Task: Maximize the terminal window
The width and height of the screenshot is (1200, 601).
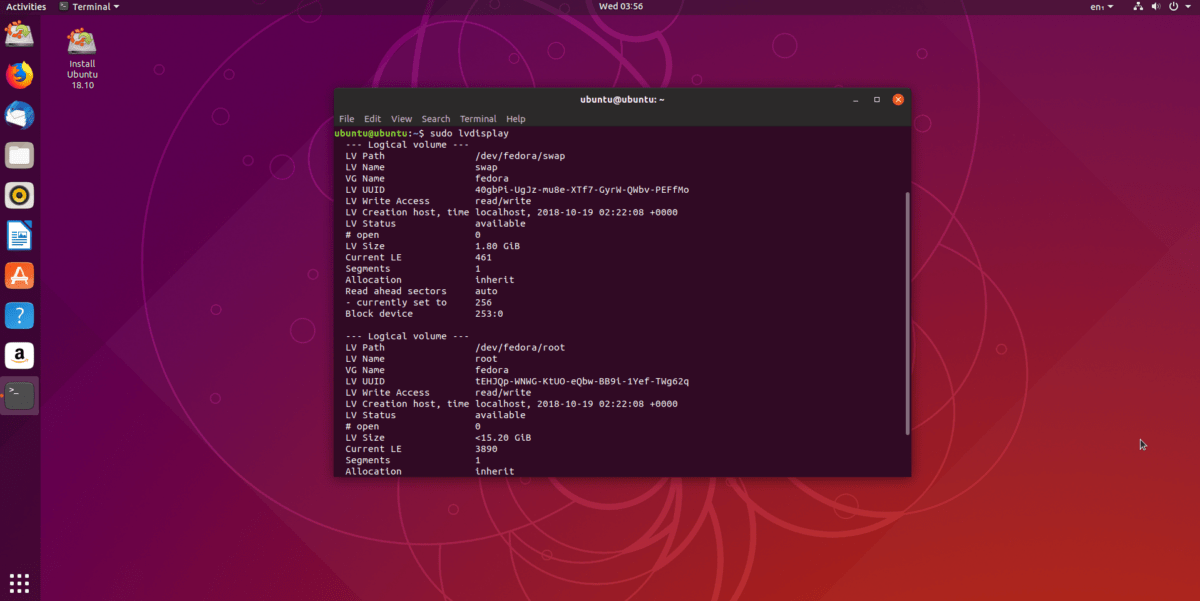Action: [877, 100]
